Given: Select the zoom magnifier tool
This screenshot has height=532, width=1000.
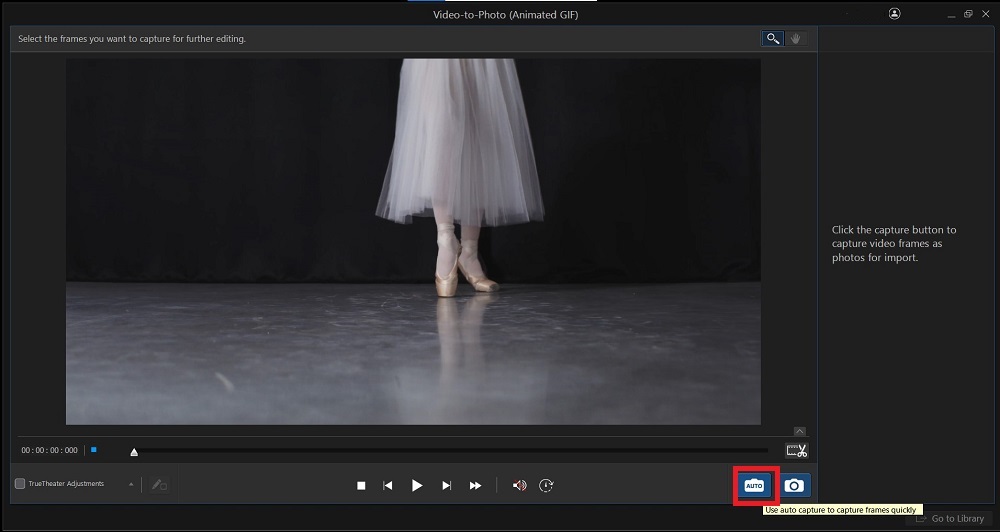Looking at the screenshot, I should (x=773, y=39).
